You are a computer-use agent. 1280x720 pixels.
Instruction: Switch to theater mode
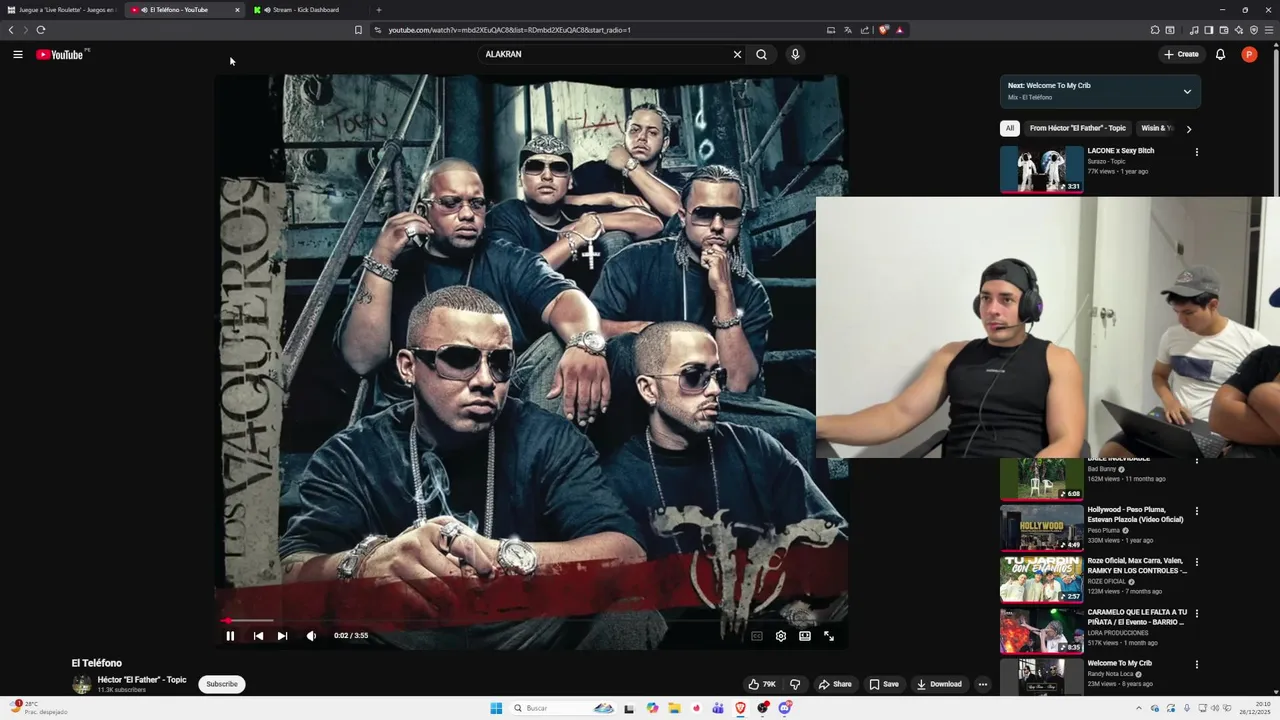tap(805, 636)
